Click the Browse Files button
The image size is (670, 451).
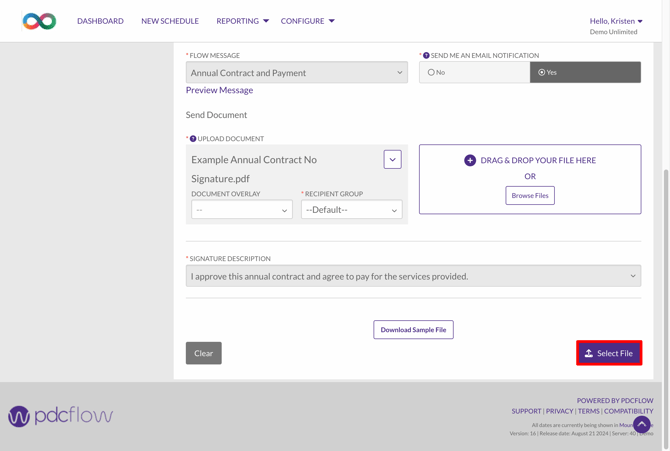[530, 195]
